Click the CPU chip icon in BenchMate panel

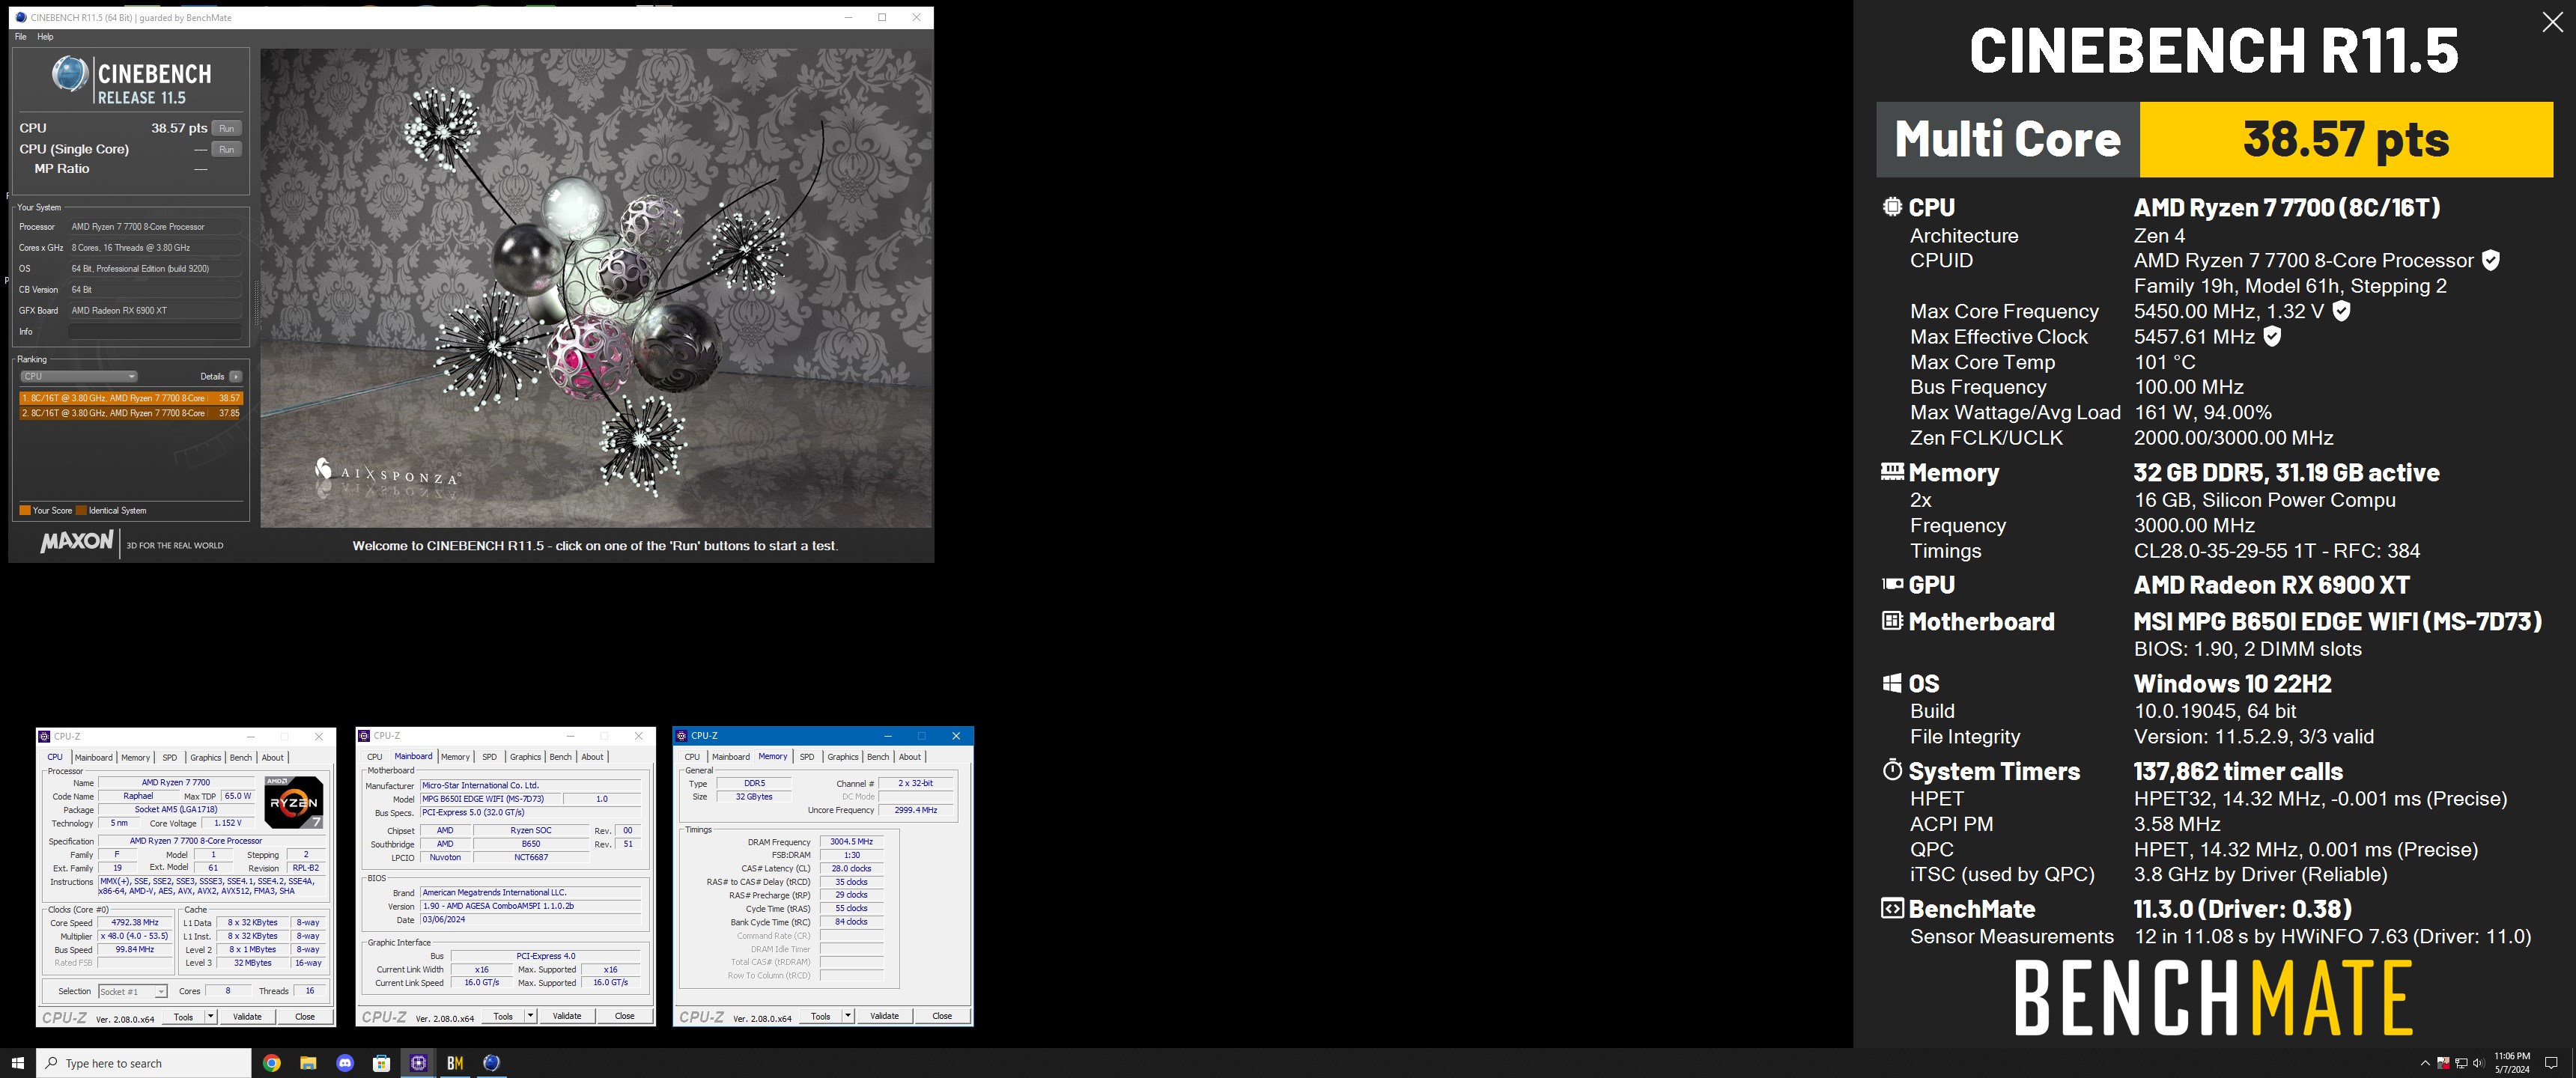(x=1892, y=206)
